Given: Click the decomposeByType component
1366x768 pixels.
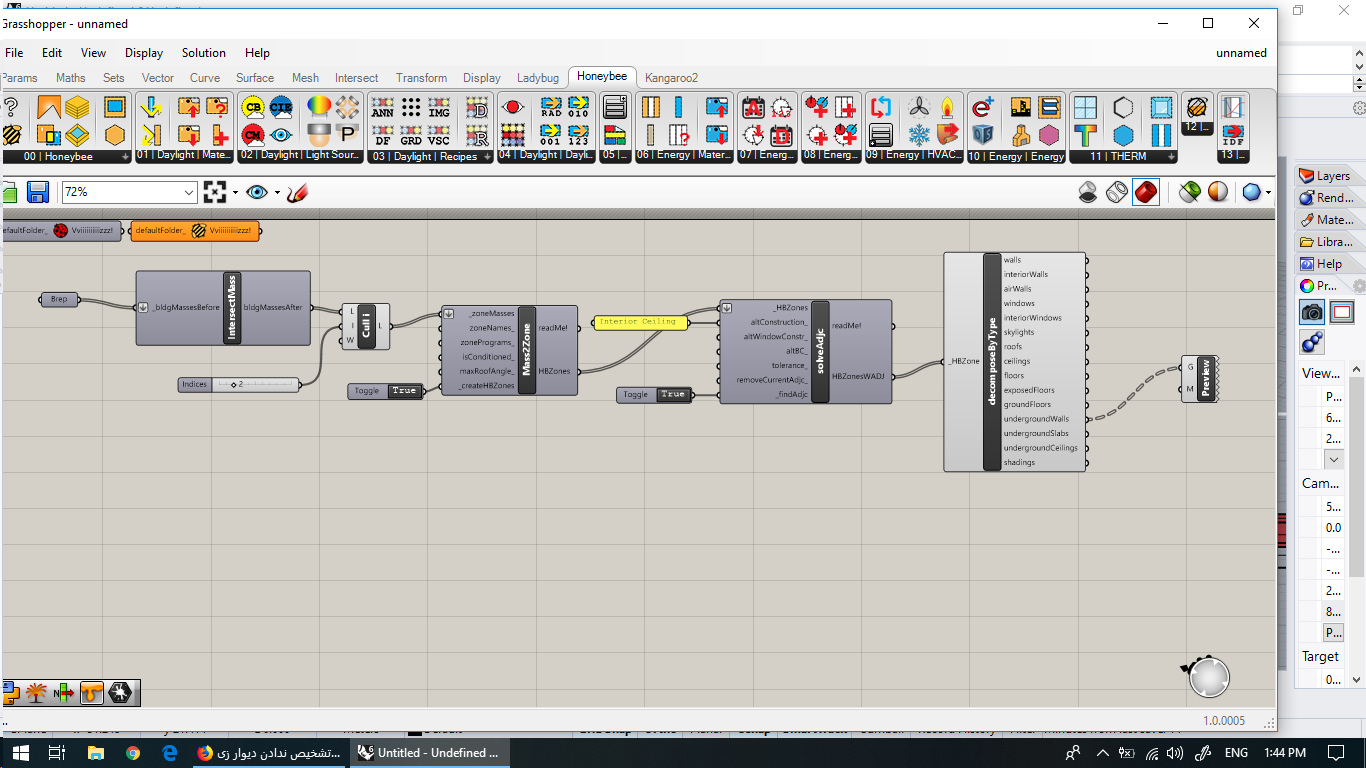Looking at the screenshot, I should (1014, 361).
